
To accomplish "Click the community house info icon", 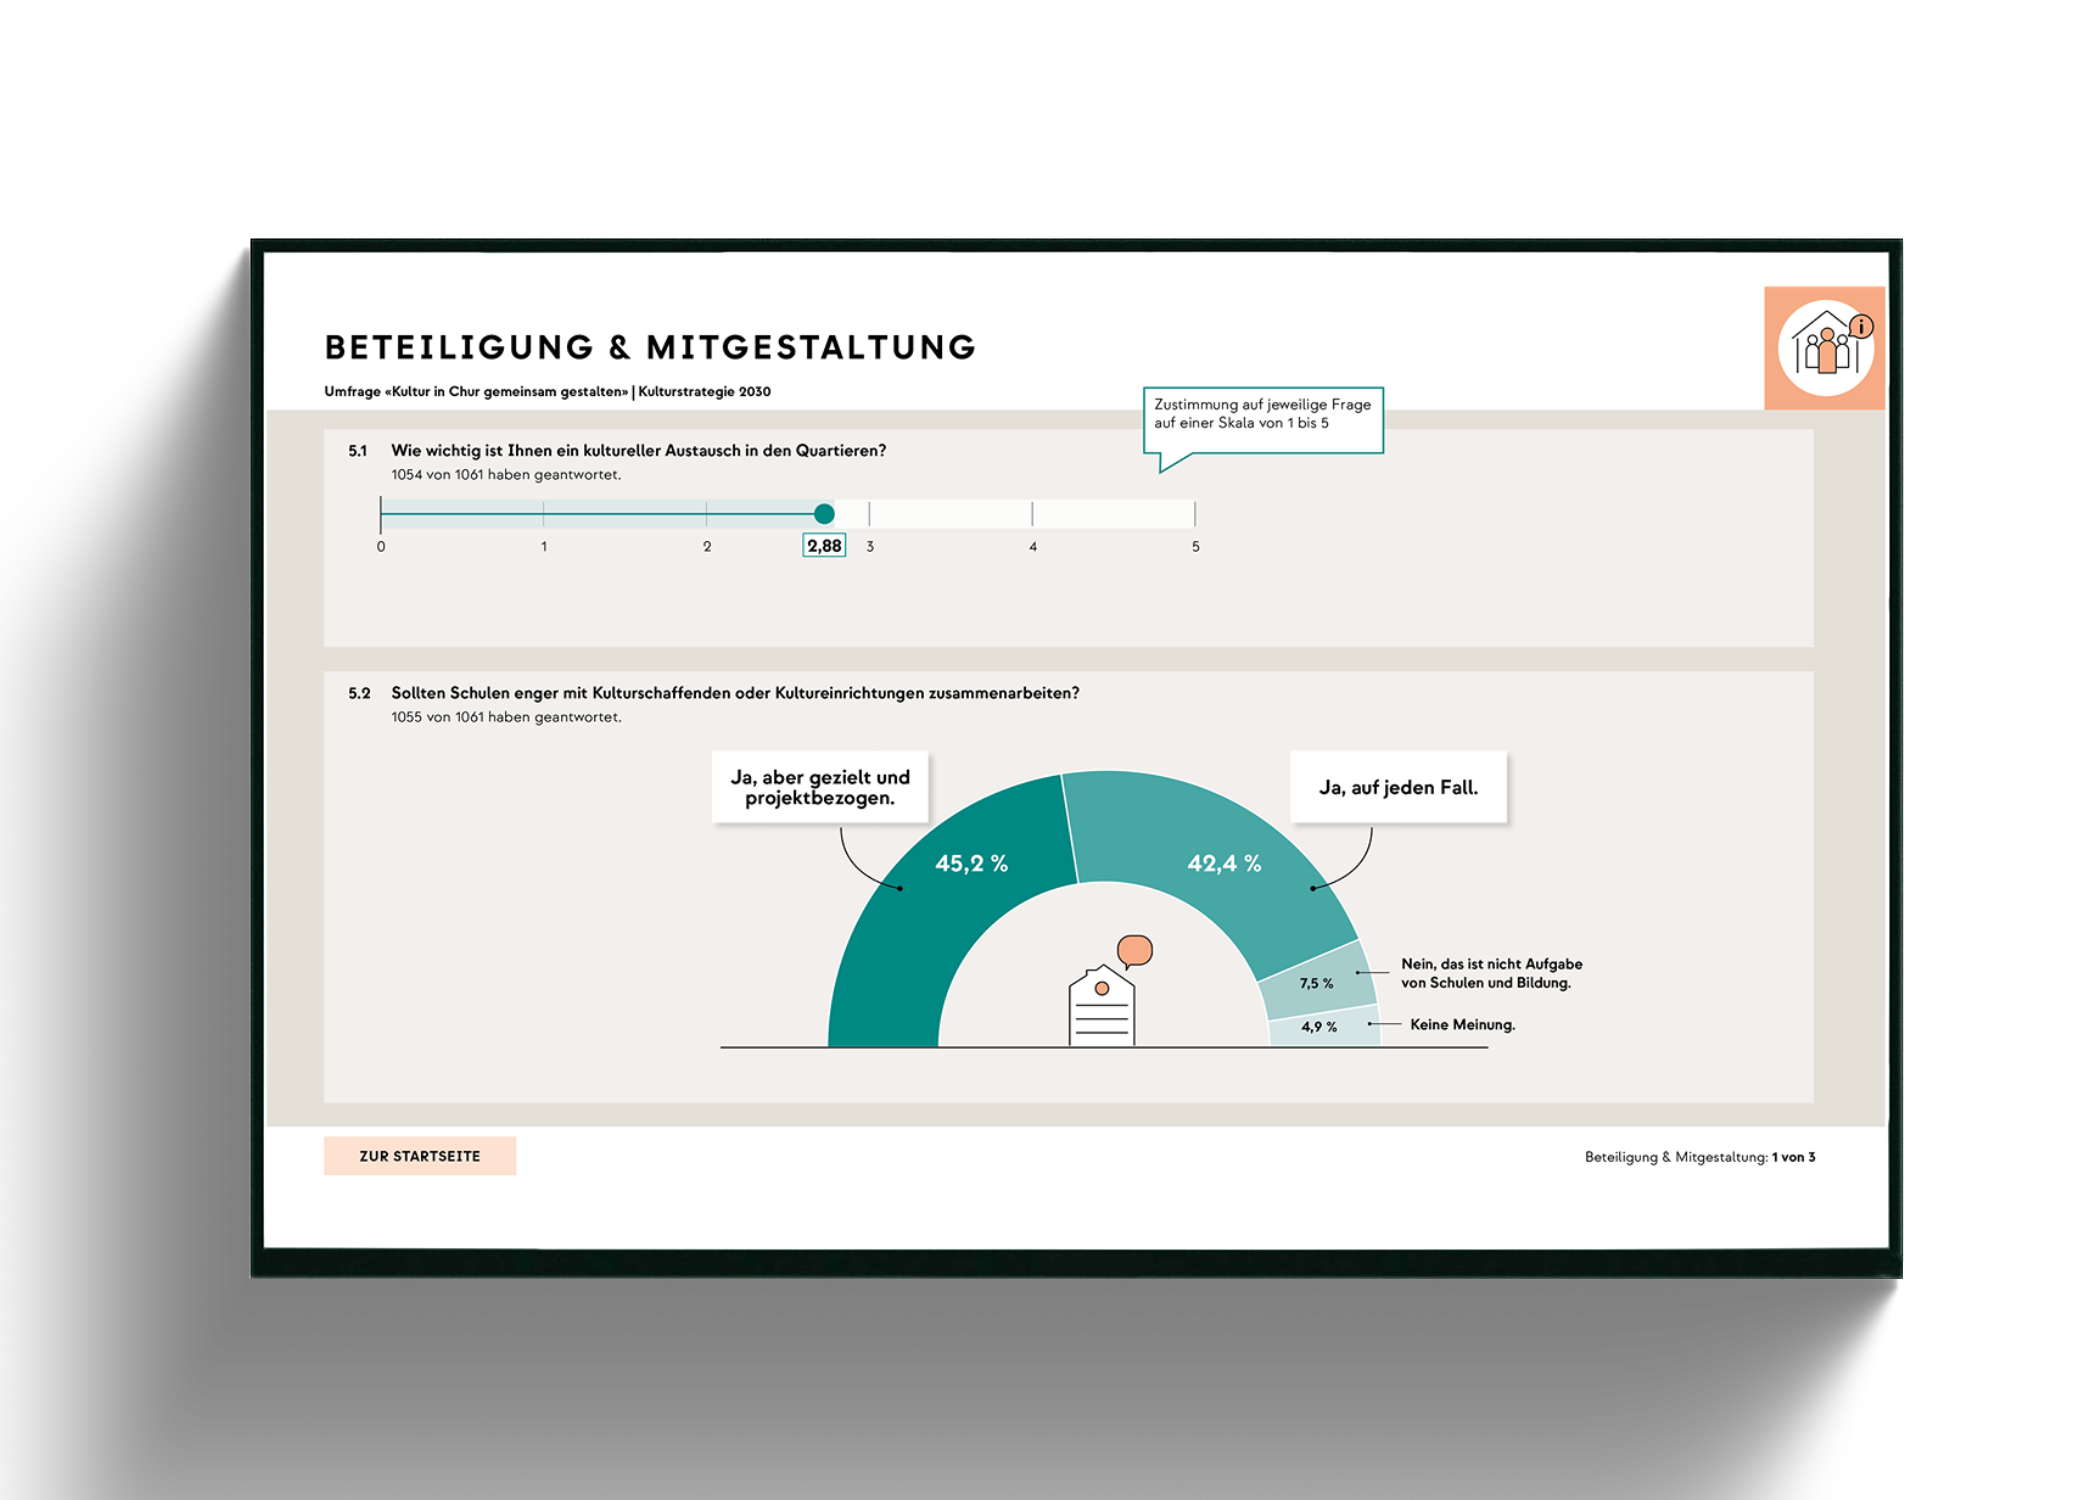I will 1824,348.
